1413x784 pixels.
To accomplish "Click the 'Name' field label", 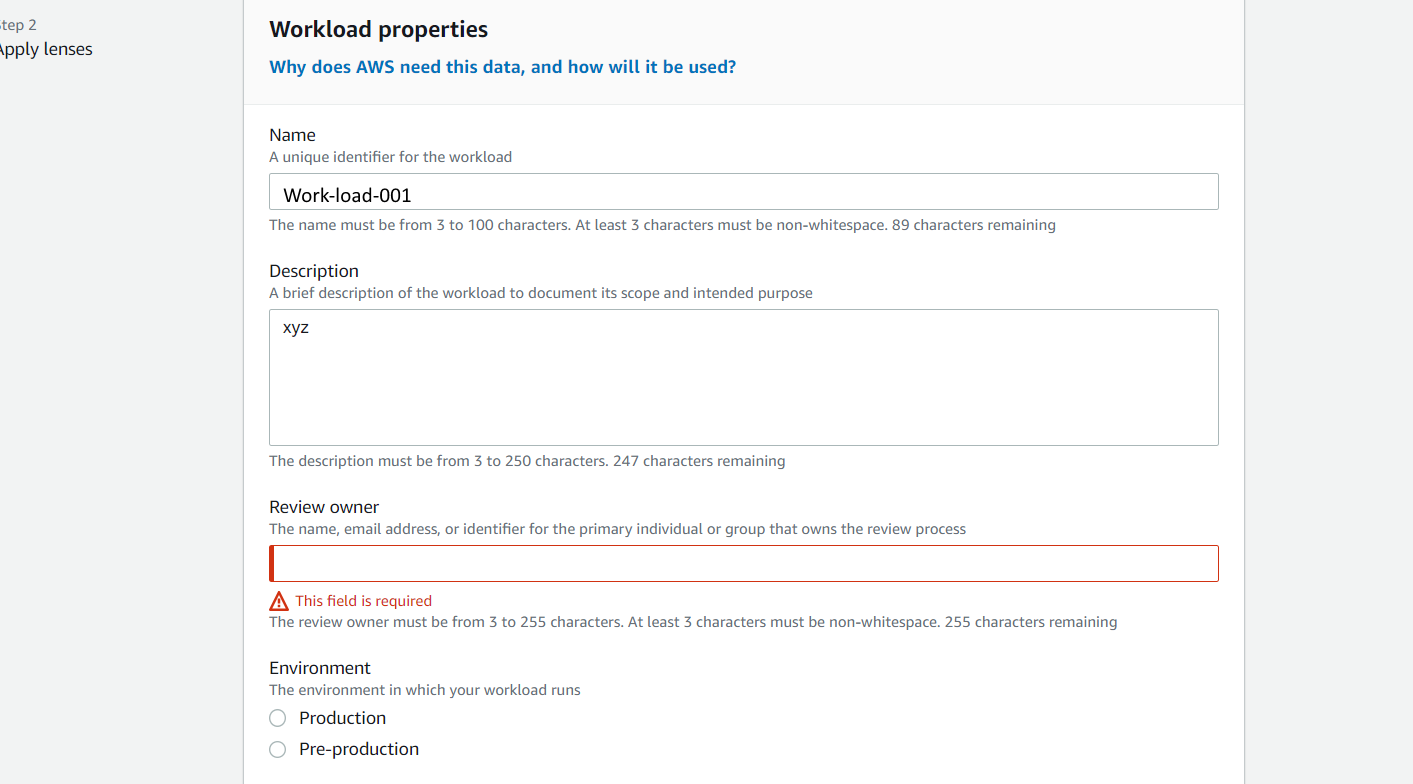I will pos(292,135).
